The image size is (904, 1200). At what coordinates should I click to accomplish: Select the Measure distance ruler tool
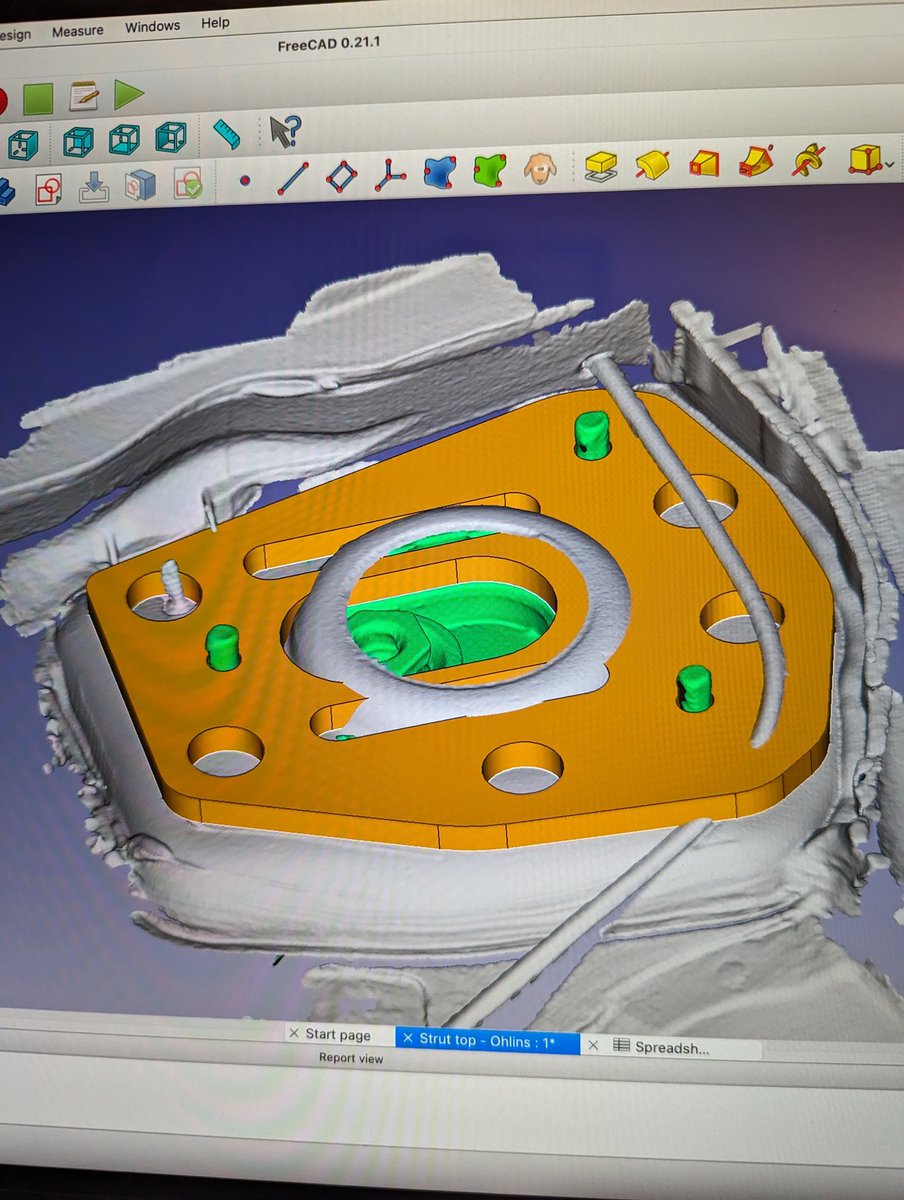[x=227, y=133]
